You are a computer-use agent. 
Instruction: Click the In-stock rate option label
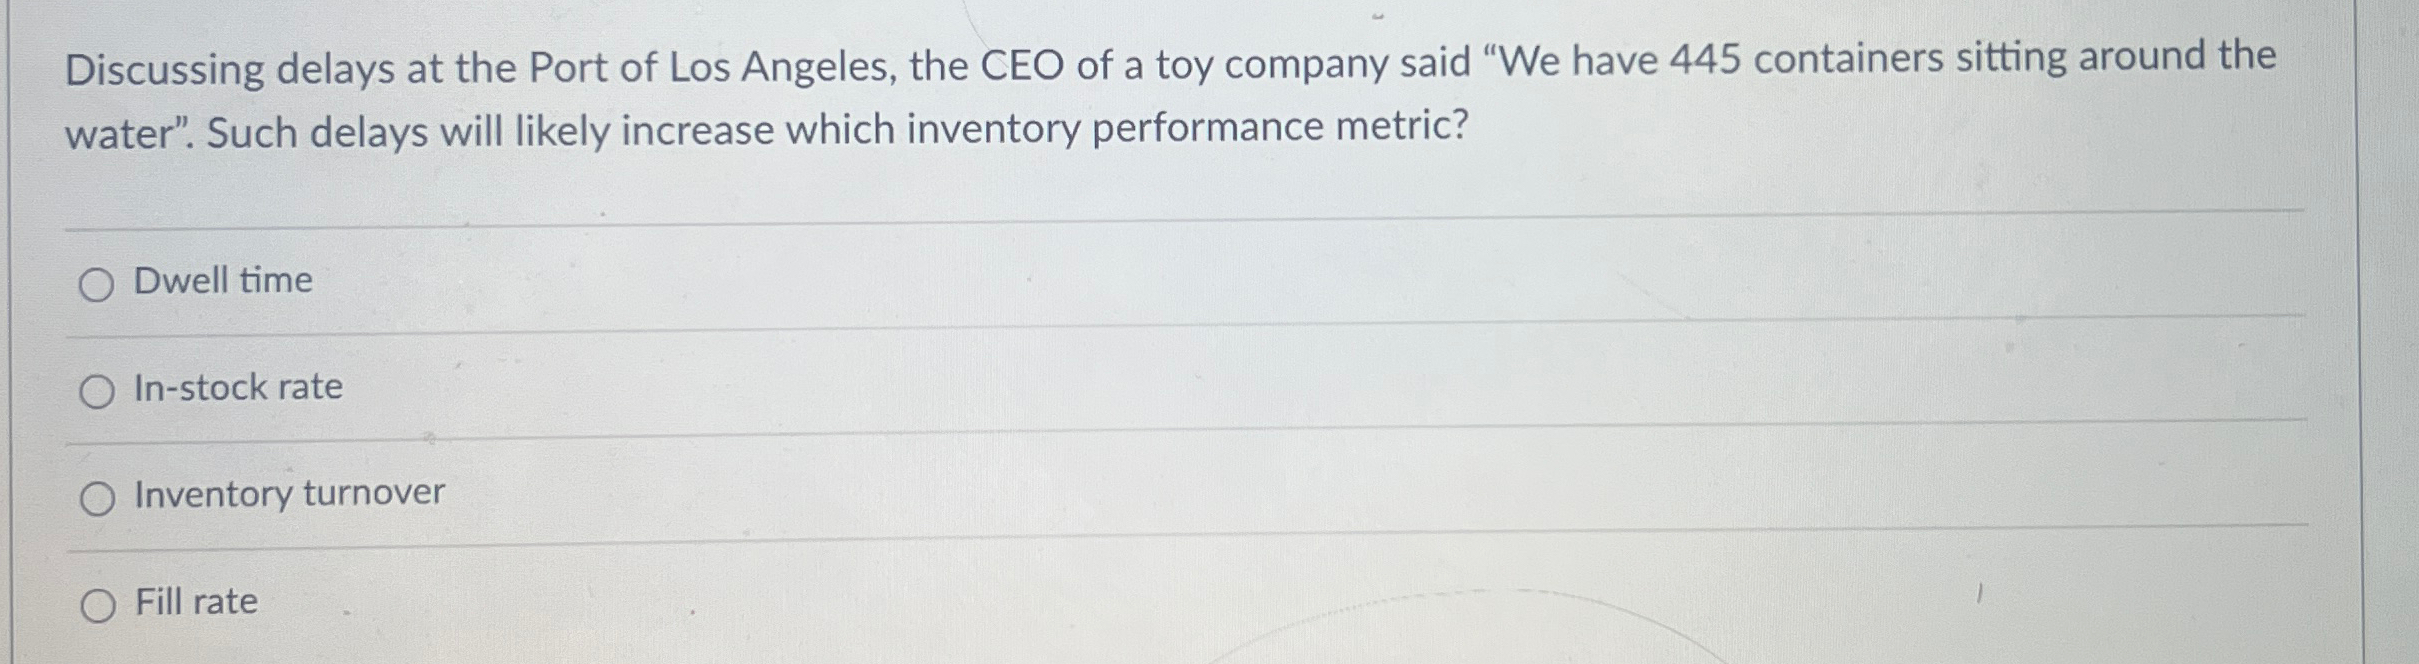coord(237,389)
